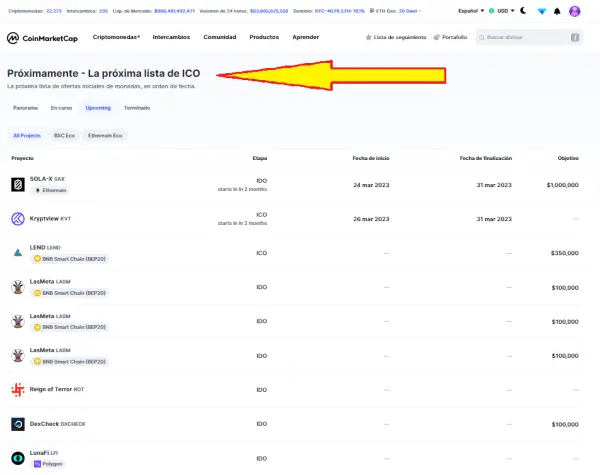Open the Español language dropdown

click(x=471, y=11)
